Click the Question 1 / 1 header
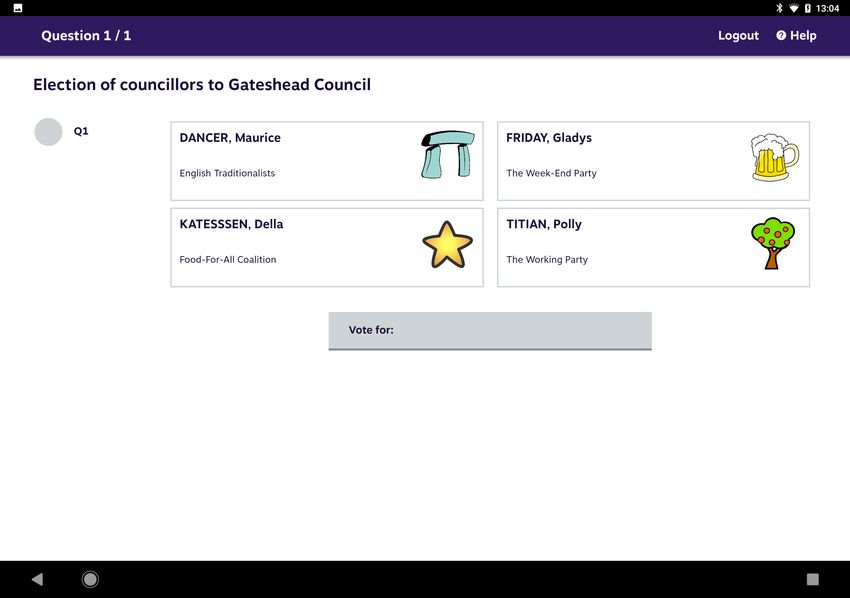Screen dimensions: 850x598 pos(86,36)
